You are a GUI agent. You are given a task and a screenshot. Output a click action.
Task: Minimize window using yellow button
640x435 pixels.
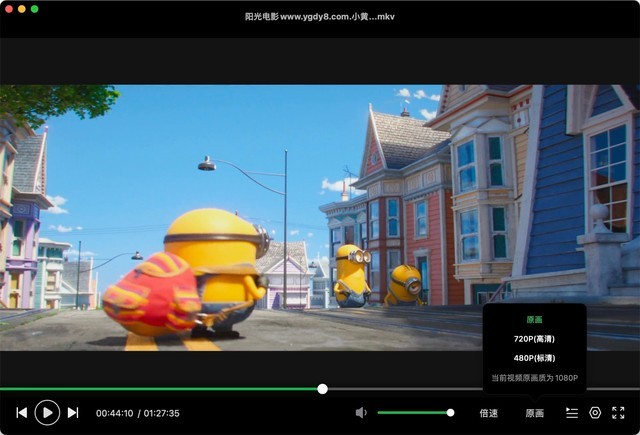pyautogui.click(x=22, y=9)
